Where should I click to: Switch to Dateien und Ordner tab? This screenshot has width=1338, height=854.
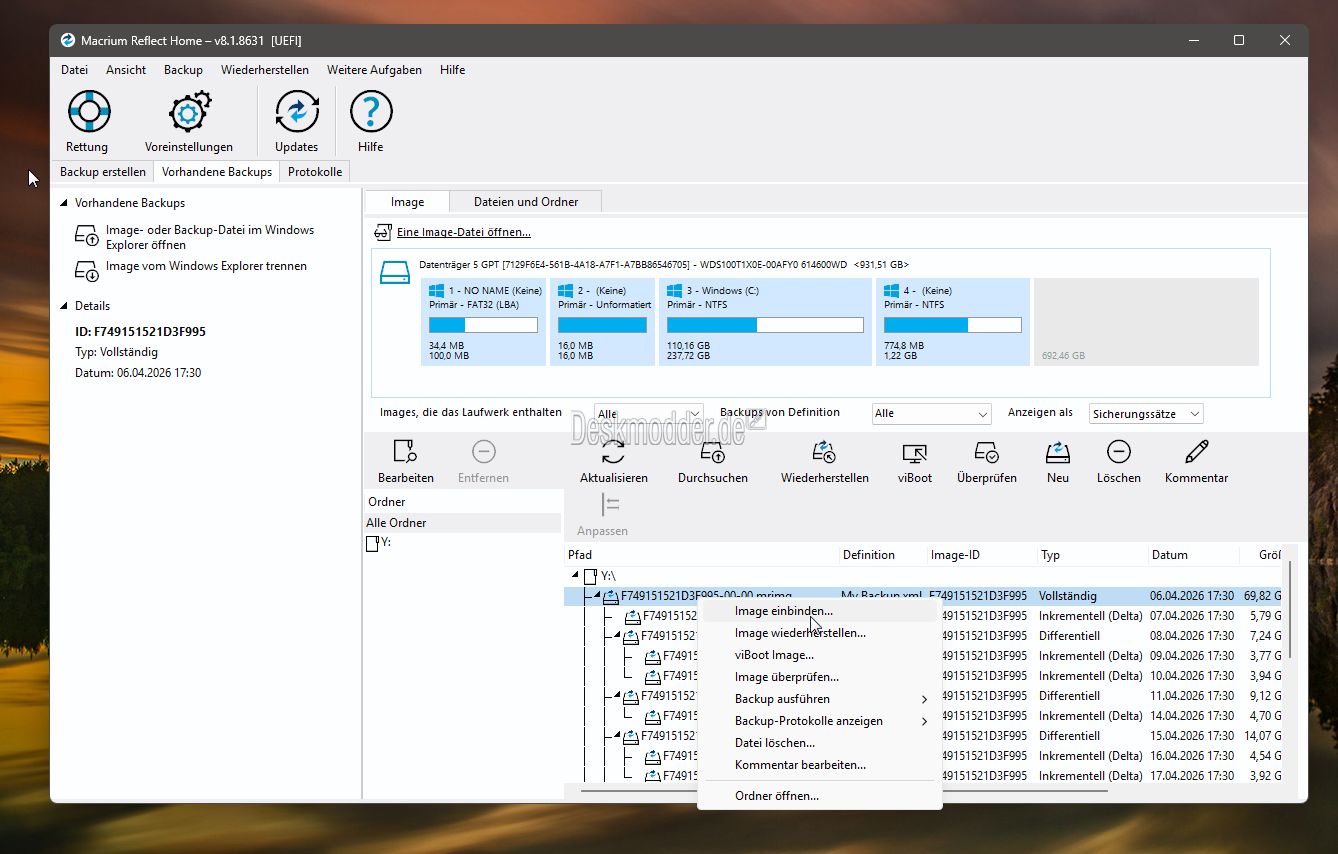(526, 202)
